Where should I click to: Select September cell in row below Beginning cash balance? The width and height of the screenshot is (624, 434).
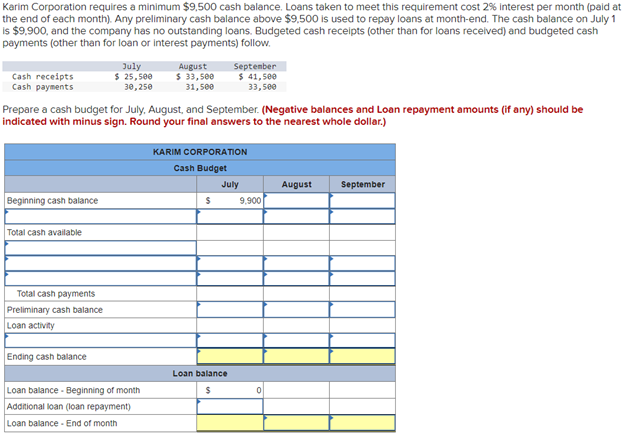(362, 216)
